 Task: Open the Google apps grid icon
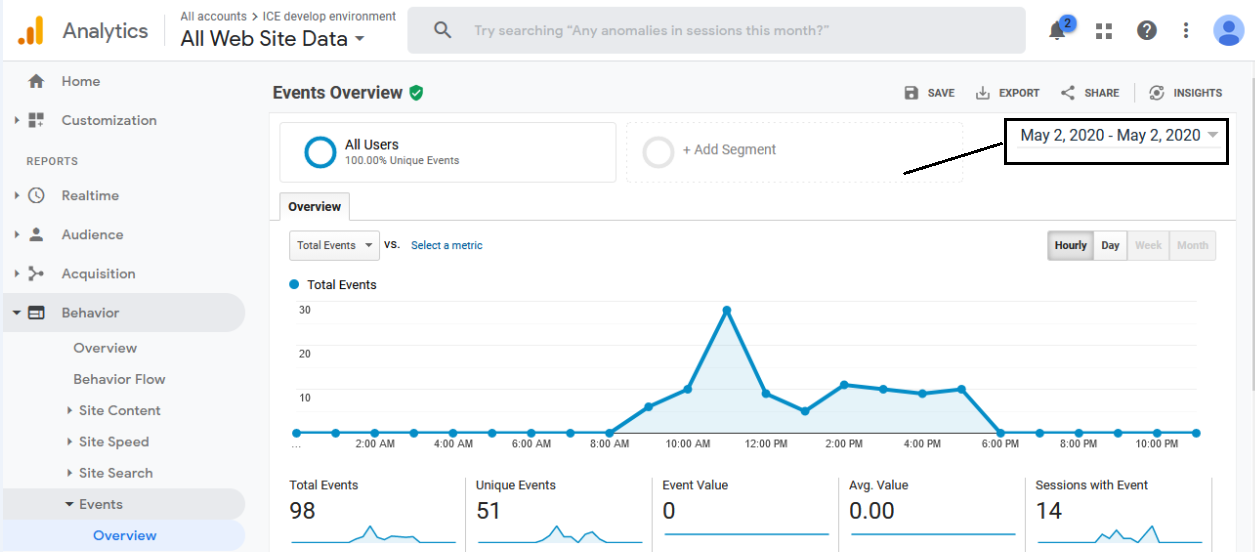1104,31
